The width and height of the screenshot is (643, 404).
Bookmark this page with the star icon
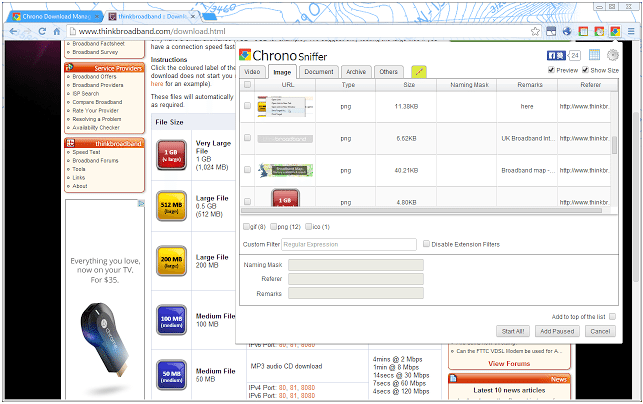[535, 31]
